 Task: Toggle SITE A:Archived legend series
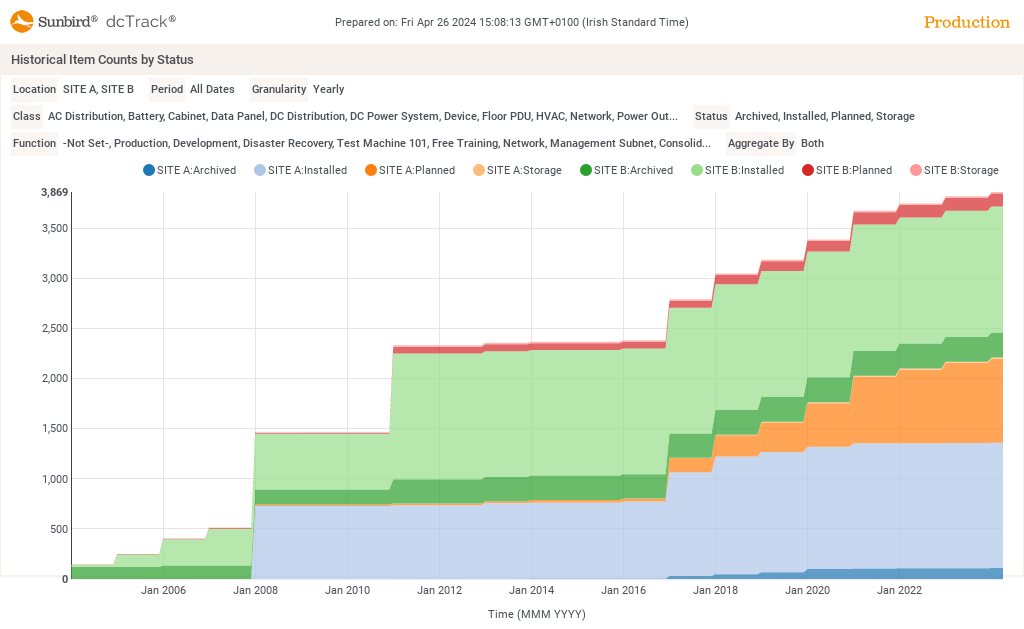point(189,170)
